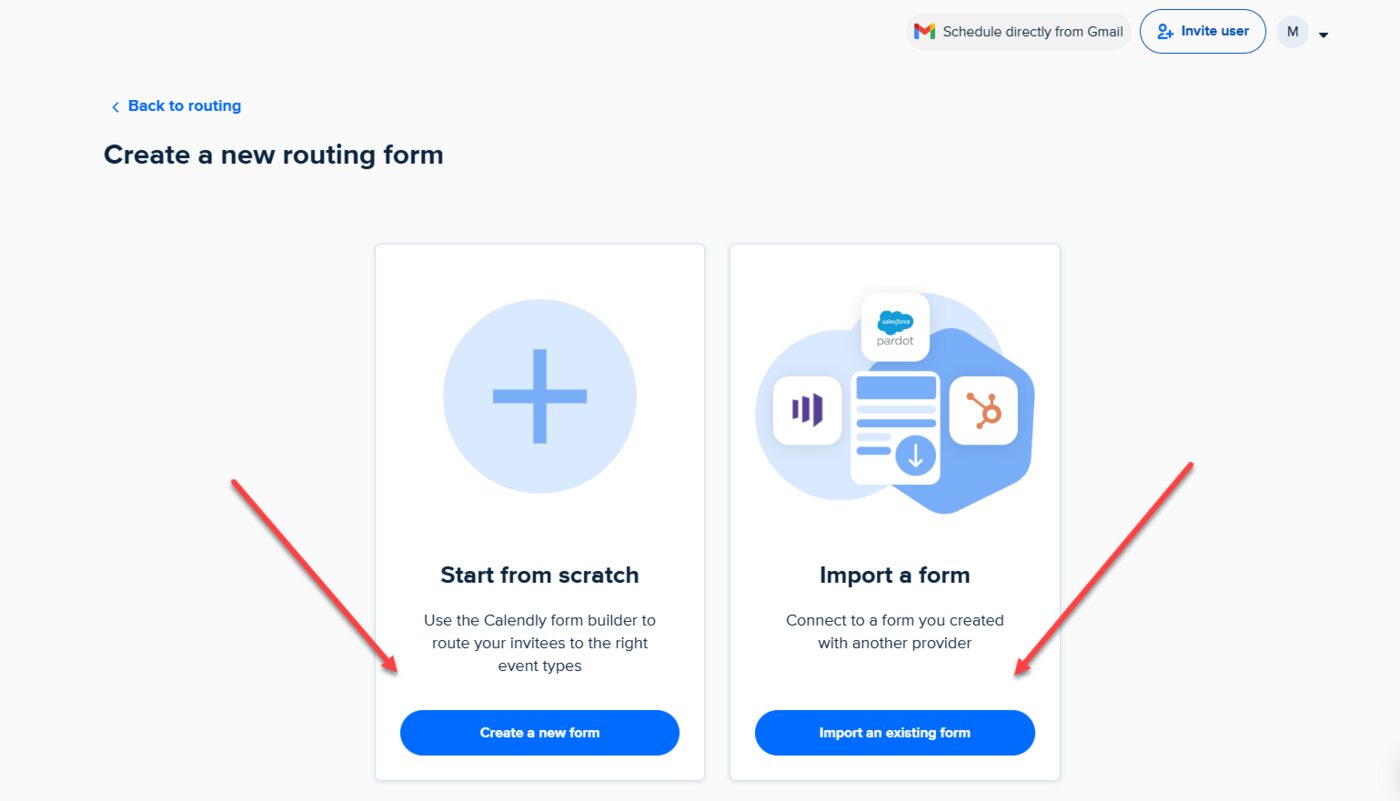
Task: Click the Gmail icon in the top bar
Action: click(x=924, y=31)
